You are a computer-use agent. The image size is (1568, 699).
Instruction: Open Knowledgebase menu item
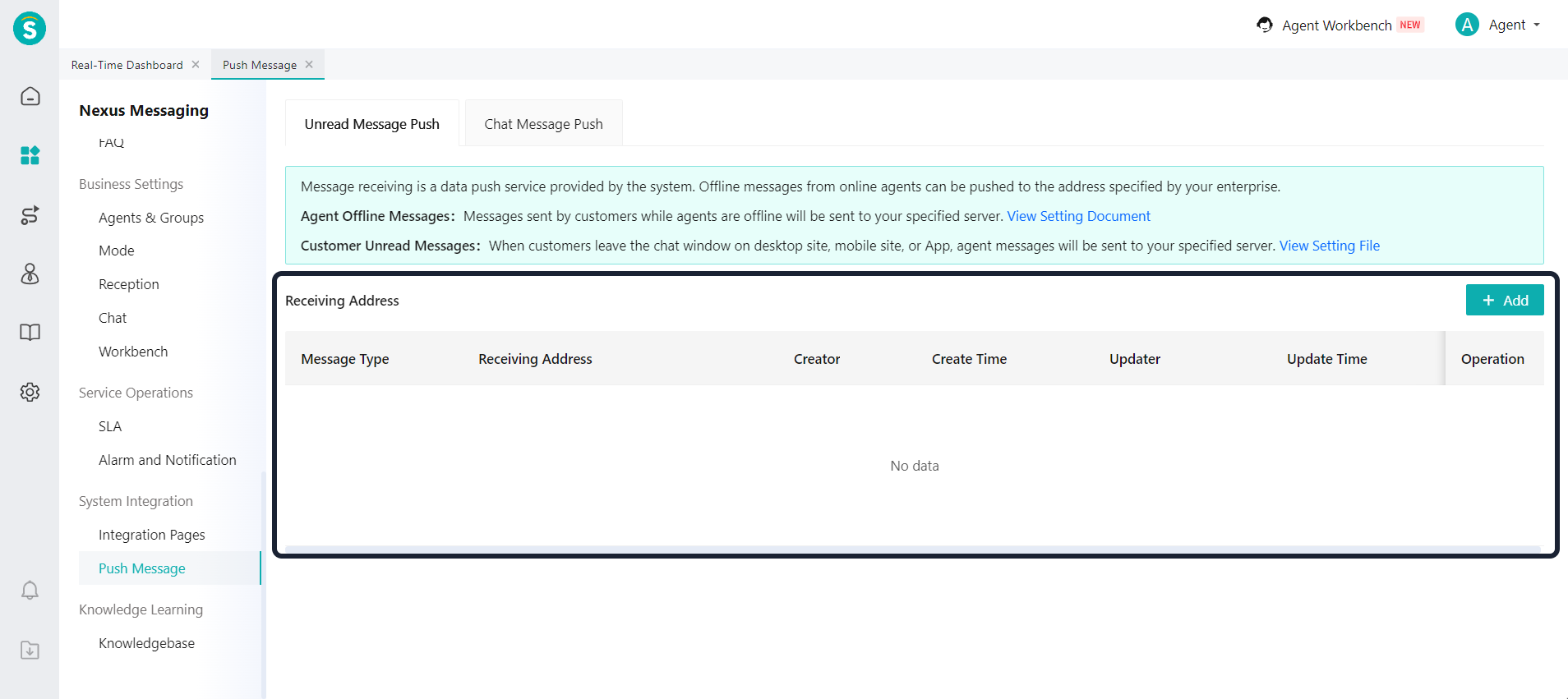(x=147, y=643)
